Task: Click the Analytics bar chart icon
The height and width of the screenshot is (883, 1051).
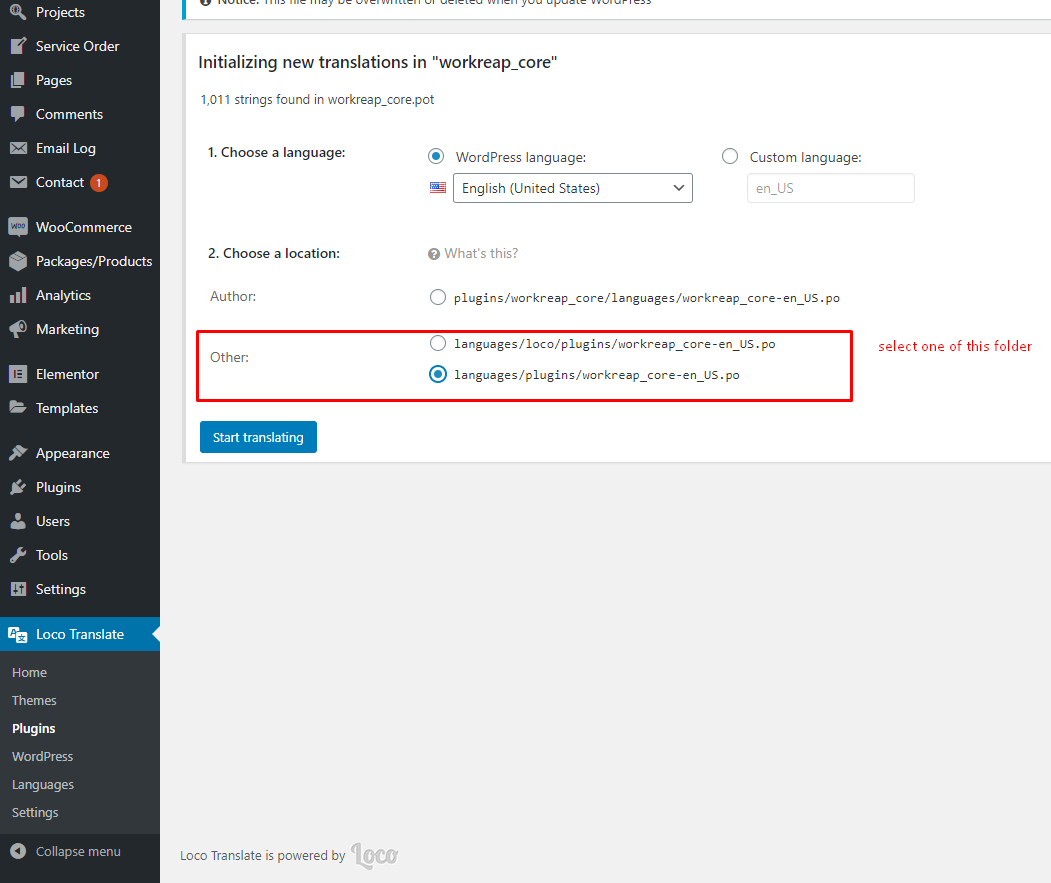Action: (x=18, y=295)
